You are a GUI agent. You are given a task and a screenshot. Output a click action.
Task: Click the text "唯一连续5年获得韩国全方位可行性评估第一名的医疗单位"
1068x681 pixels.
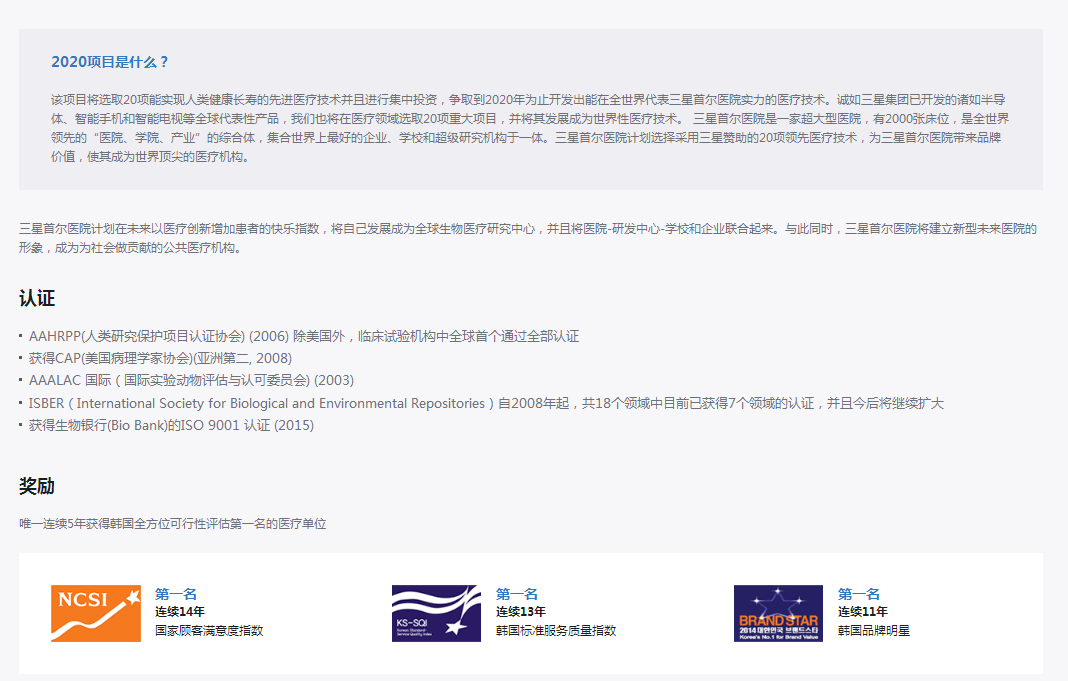pyautogui.click(x=173, y=524)
